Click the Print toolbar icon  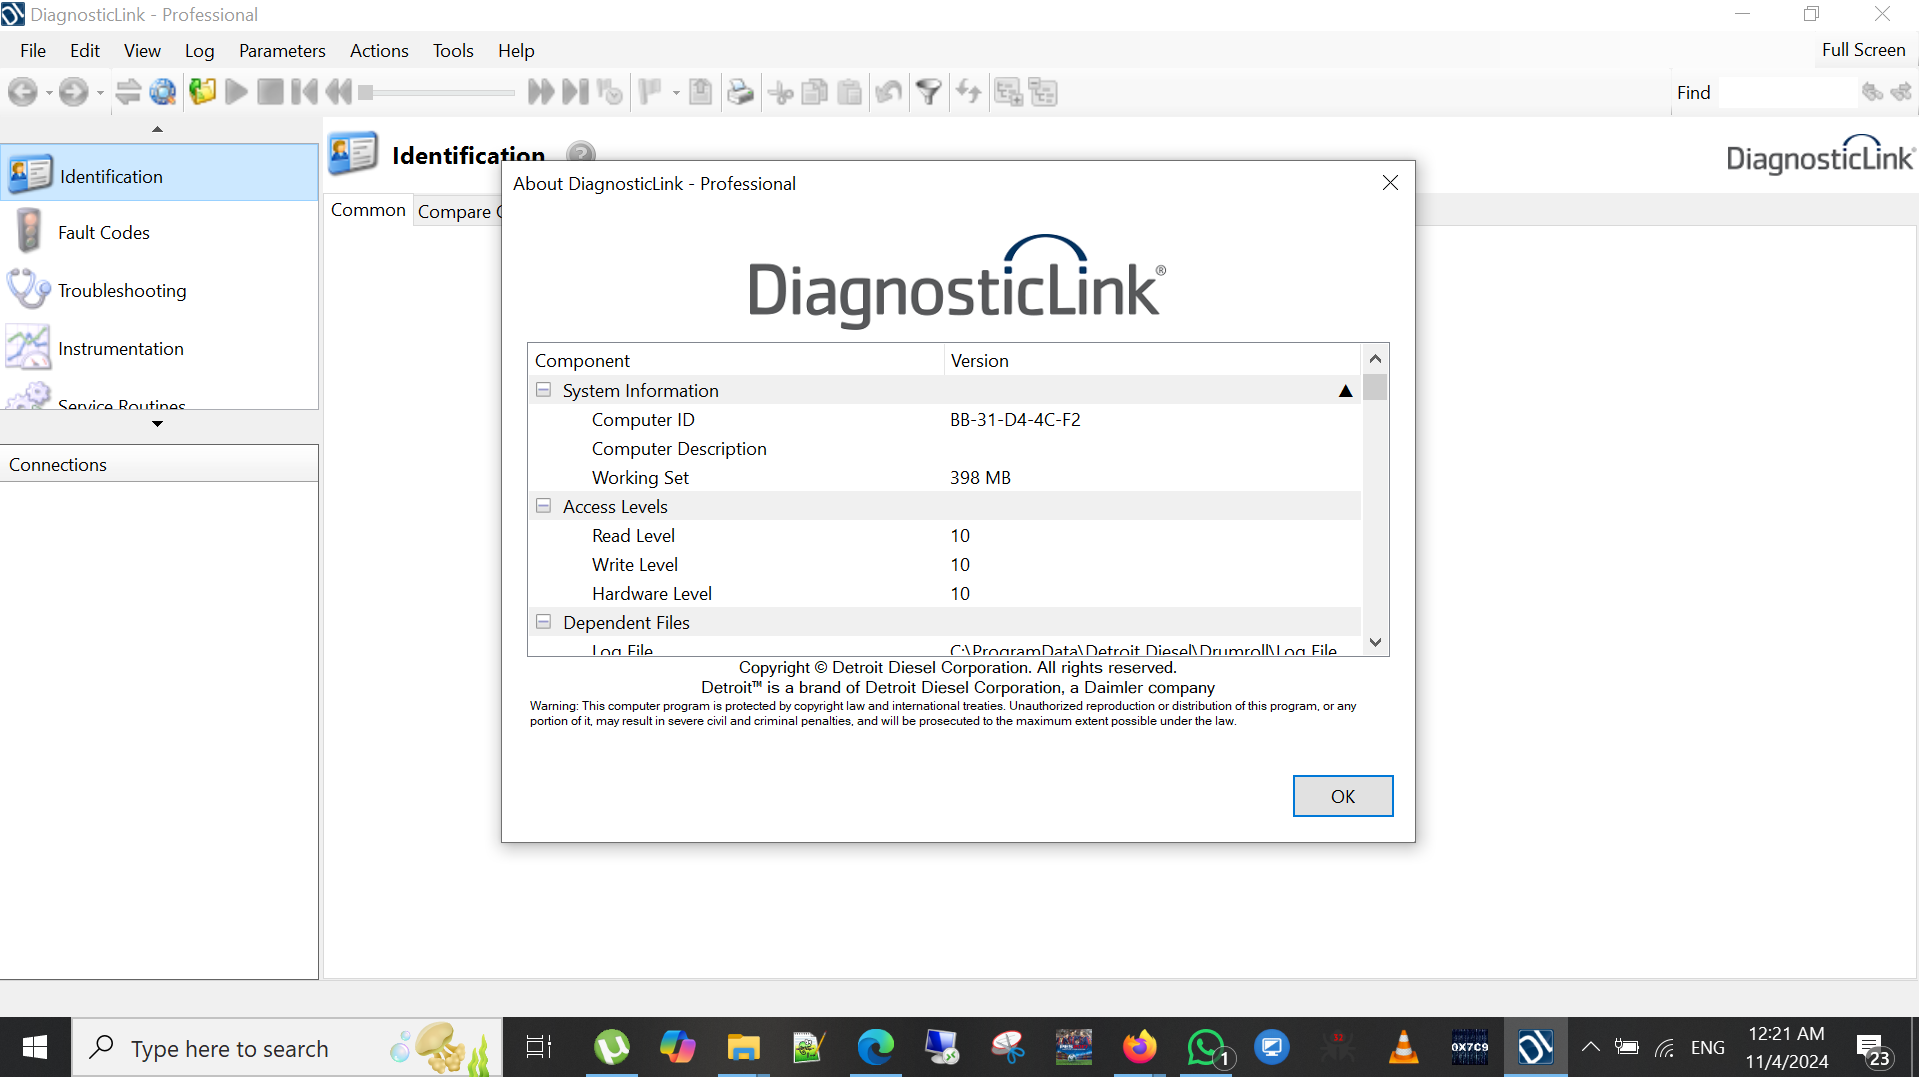pyautogui.click(x=740, y=93)
